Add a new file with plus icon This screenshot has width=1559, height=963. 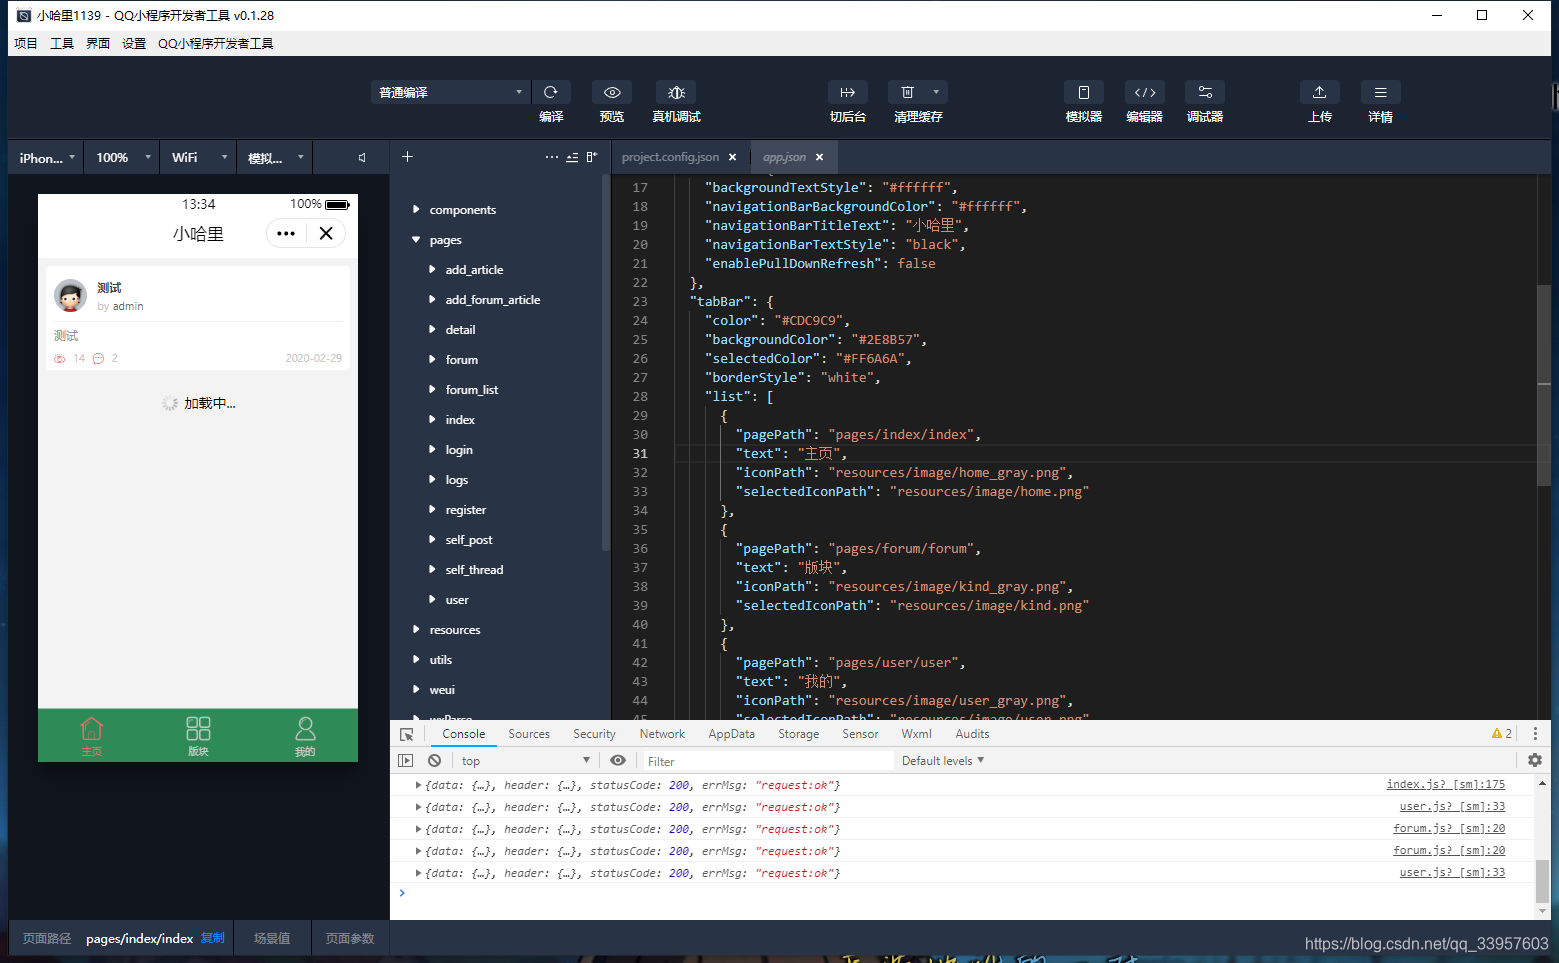point(407,156)
